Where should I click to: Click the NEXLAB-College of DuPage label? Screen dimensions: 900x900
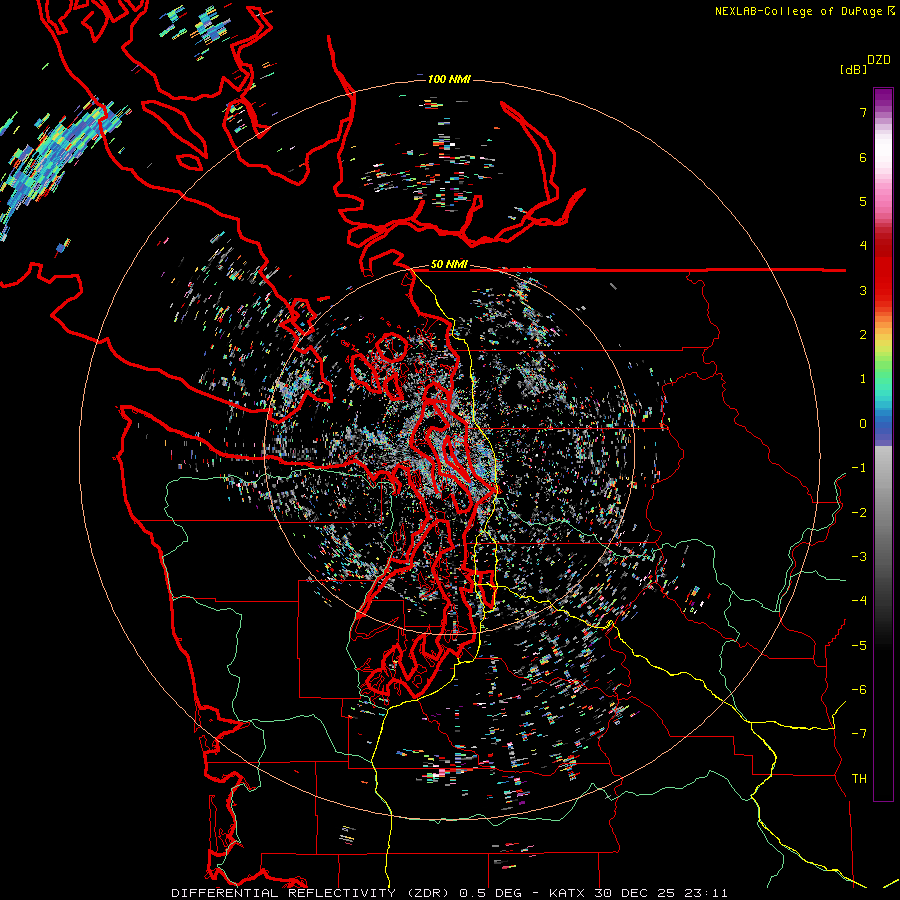point(804,11)
